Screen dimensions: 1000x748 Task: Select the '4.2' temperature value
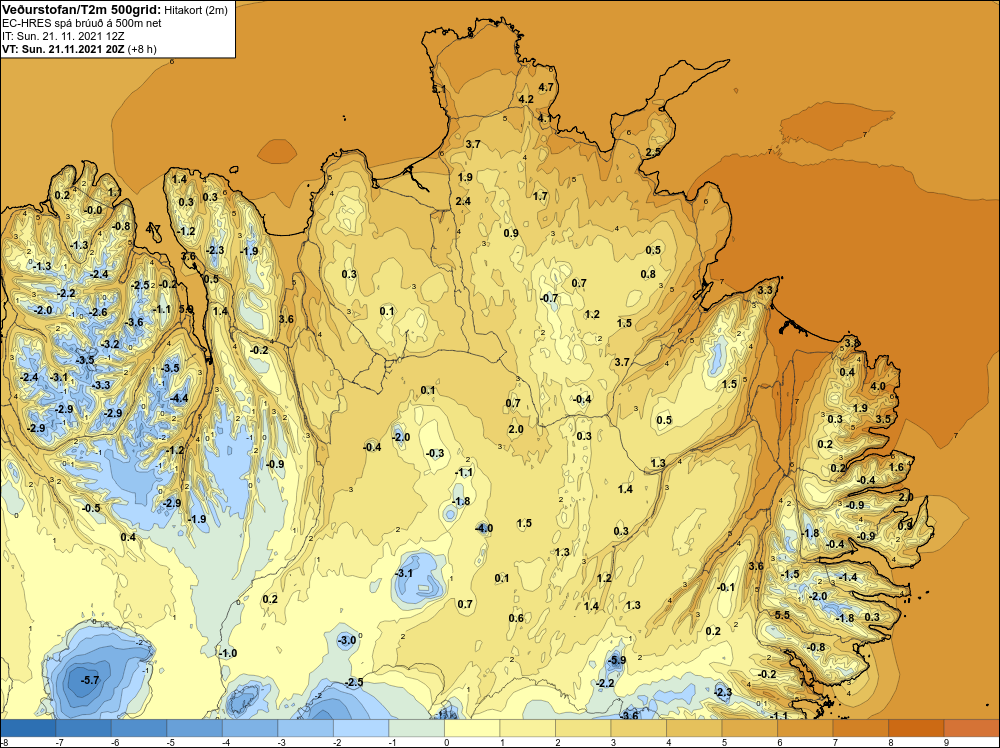tap(526, 99)
